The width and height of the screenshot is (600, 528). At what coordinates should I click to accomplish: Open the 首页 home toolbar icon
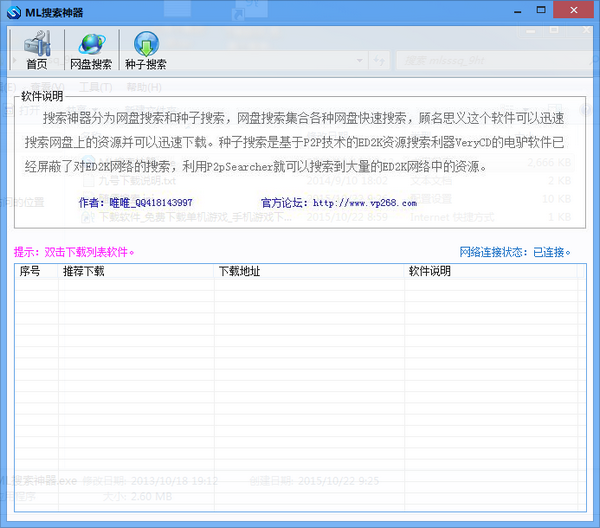pos(37,50)
